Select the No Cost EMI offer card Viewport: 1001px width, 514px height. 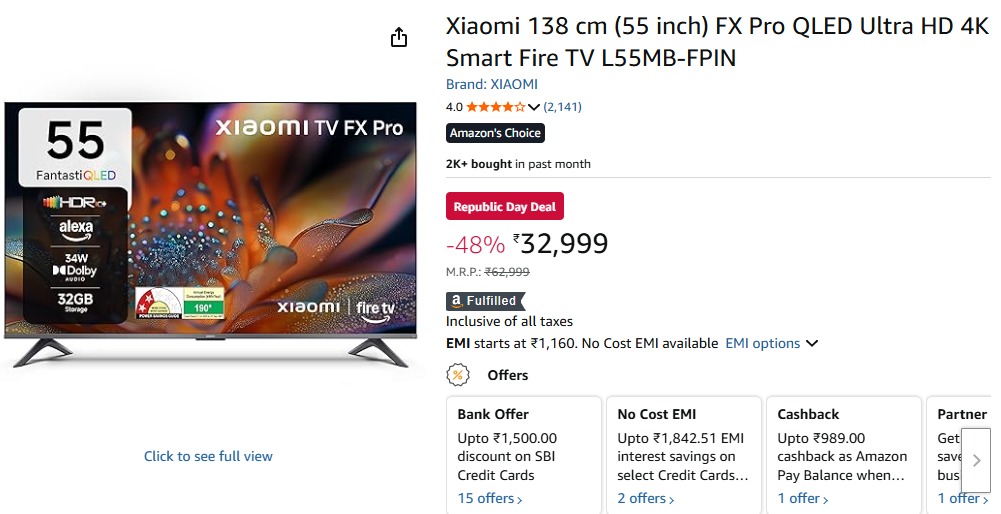click(683, 454)
